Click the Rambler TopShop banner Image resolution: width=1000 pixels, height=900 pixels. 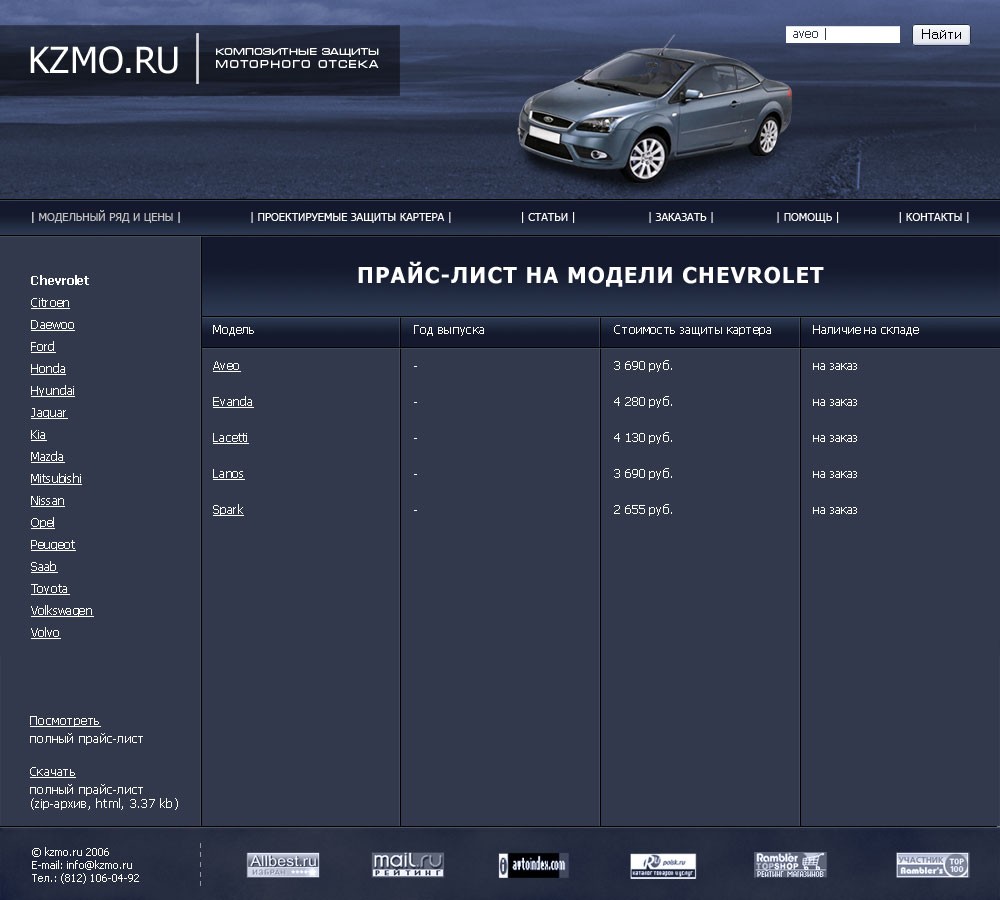pos(790,865)
